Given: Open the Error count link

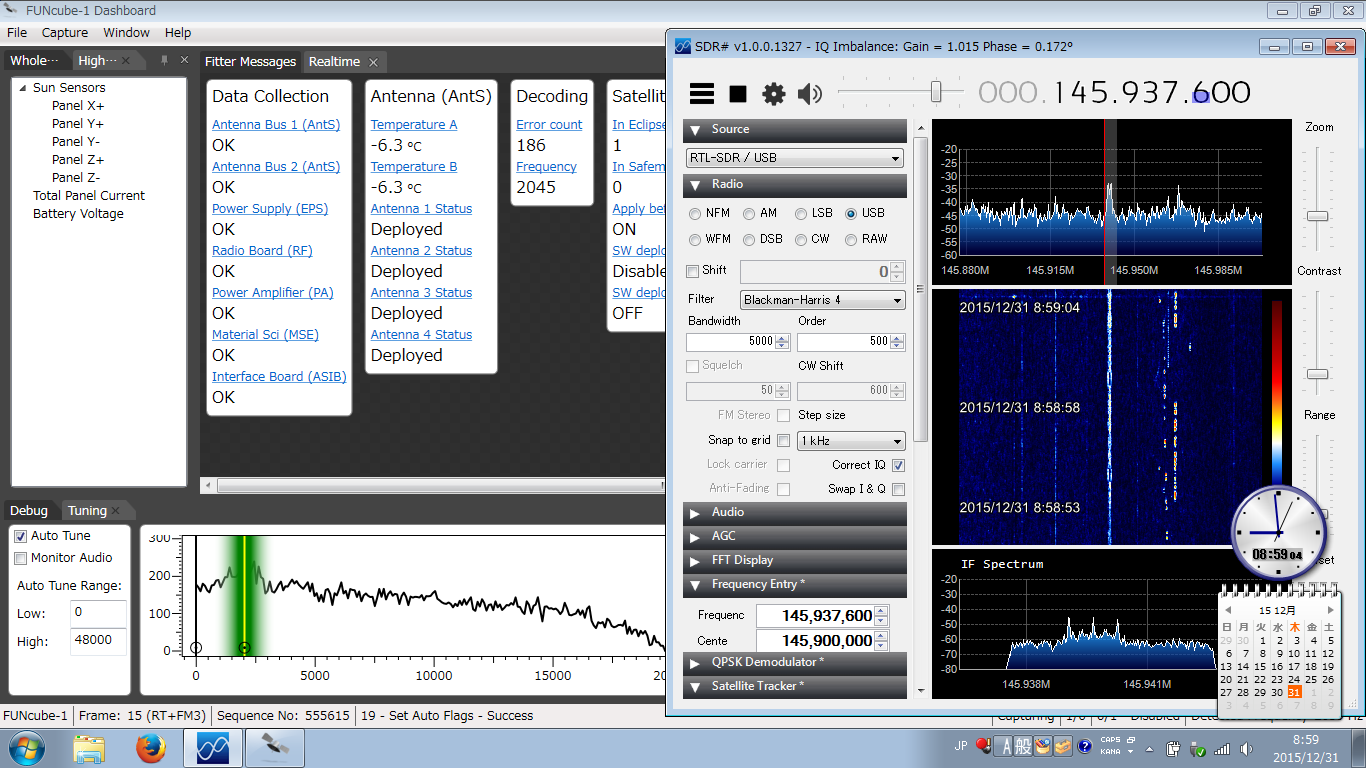Looking at the screenshot, I should point(549,125).
